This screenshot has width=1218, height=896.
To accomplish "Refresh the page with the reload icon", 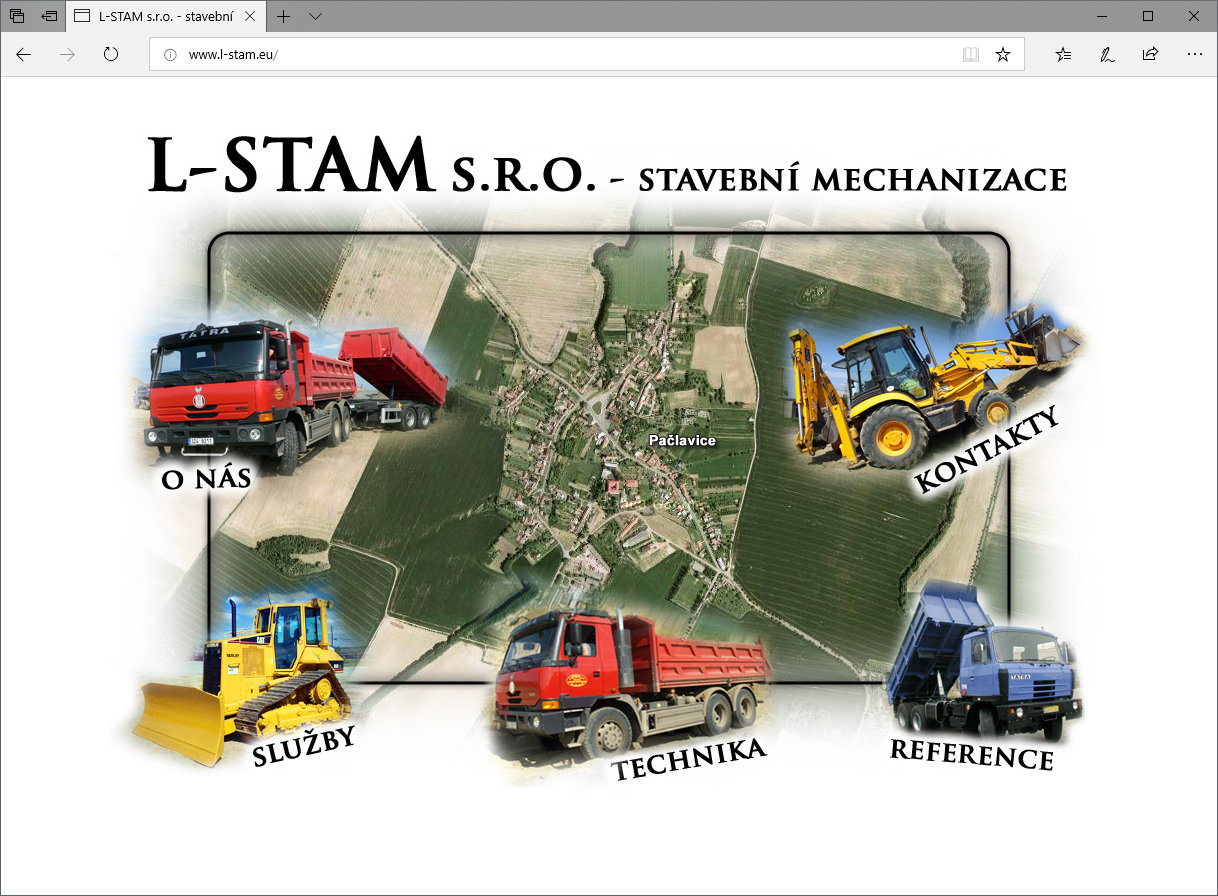I will [111, 54].
